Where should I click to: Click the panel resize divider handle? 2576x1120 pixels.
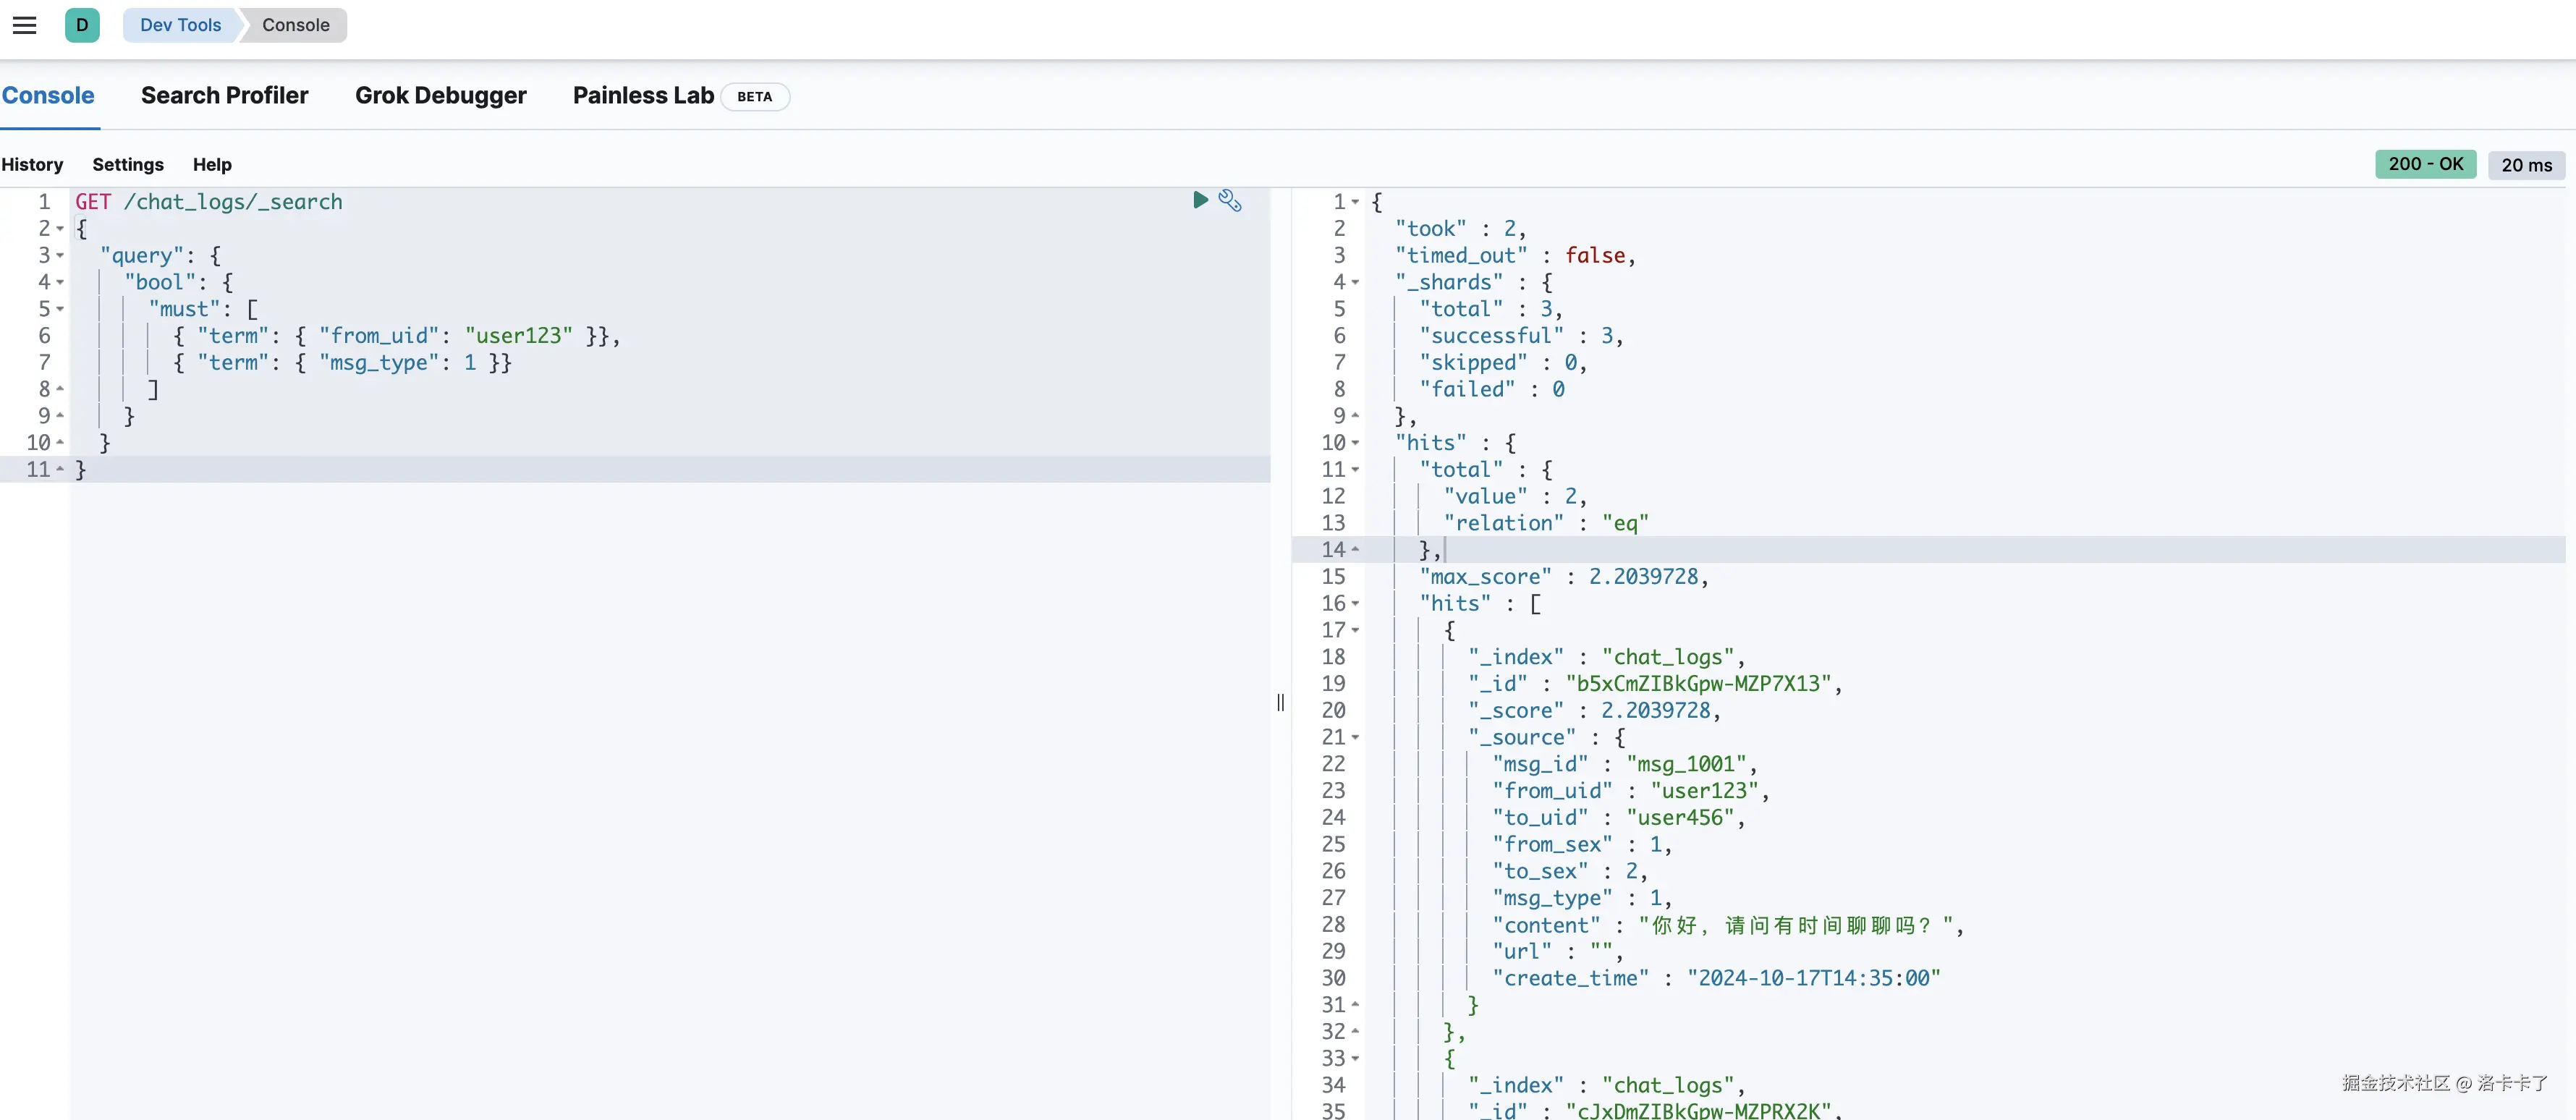1280,702
